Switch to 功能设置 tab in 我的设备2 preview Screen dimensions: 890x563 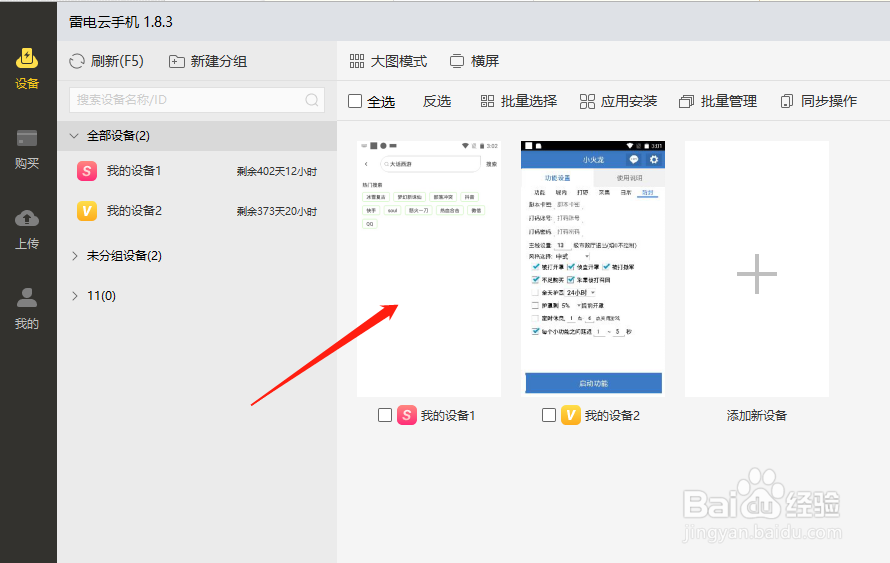tap(557, 178)
